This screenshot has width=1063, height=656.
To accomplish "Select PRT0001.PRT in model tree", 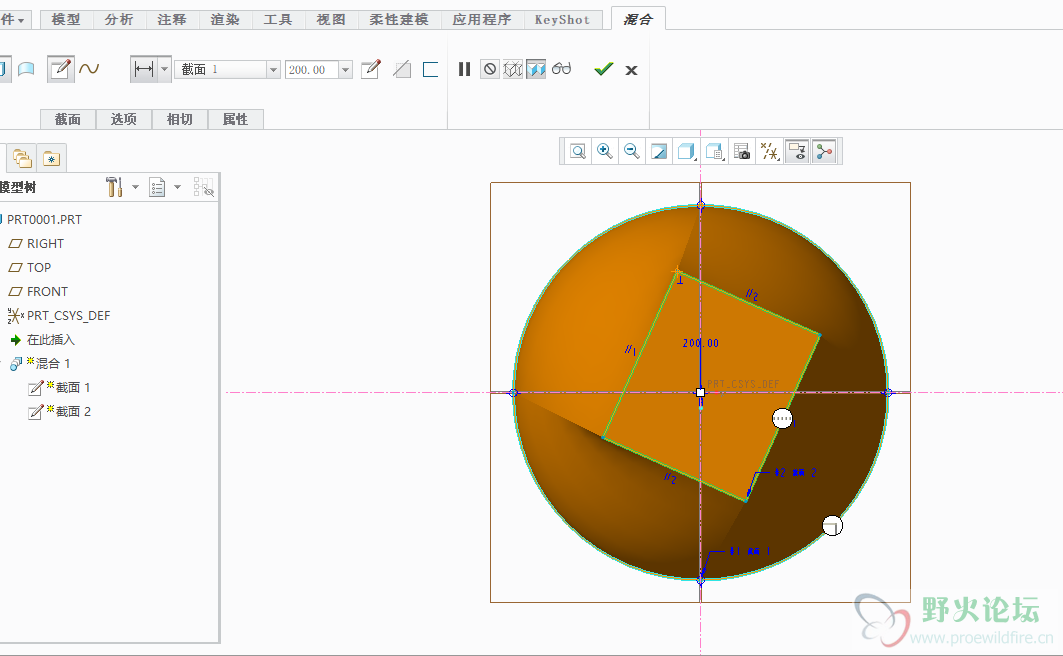I will [44, 220].
